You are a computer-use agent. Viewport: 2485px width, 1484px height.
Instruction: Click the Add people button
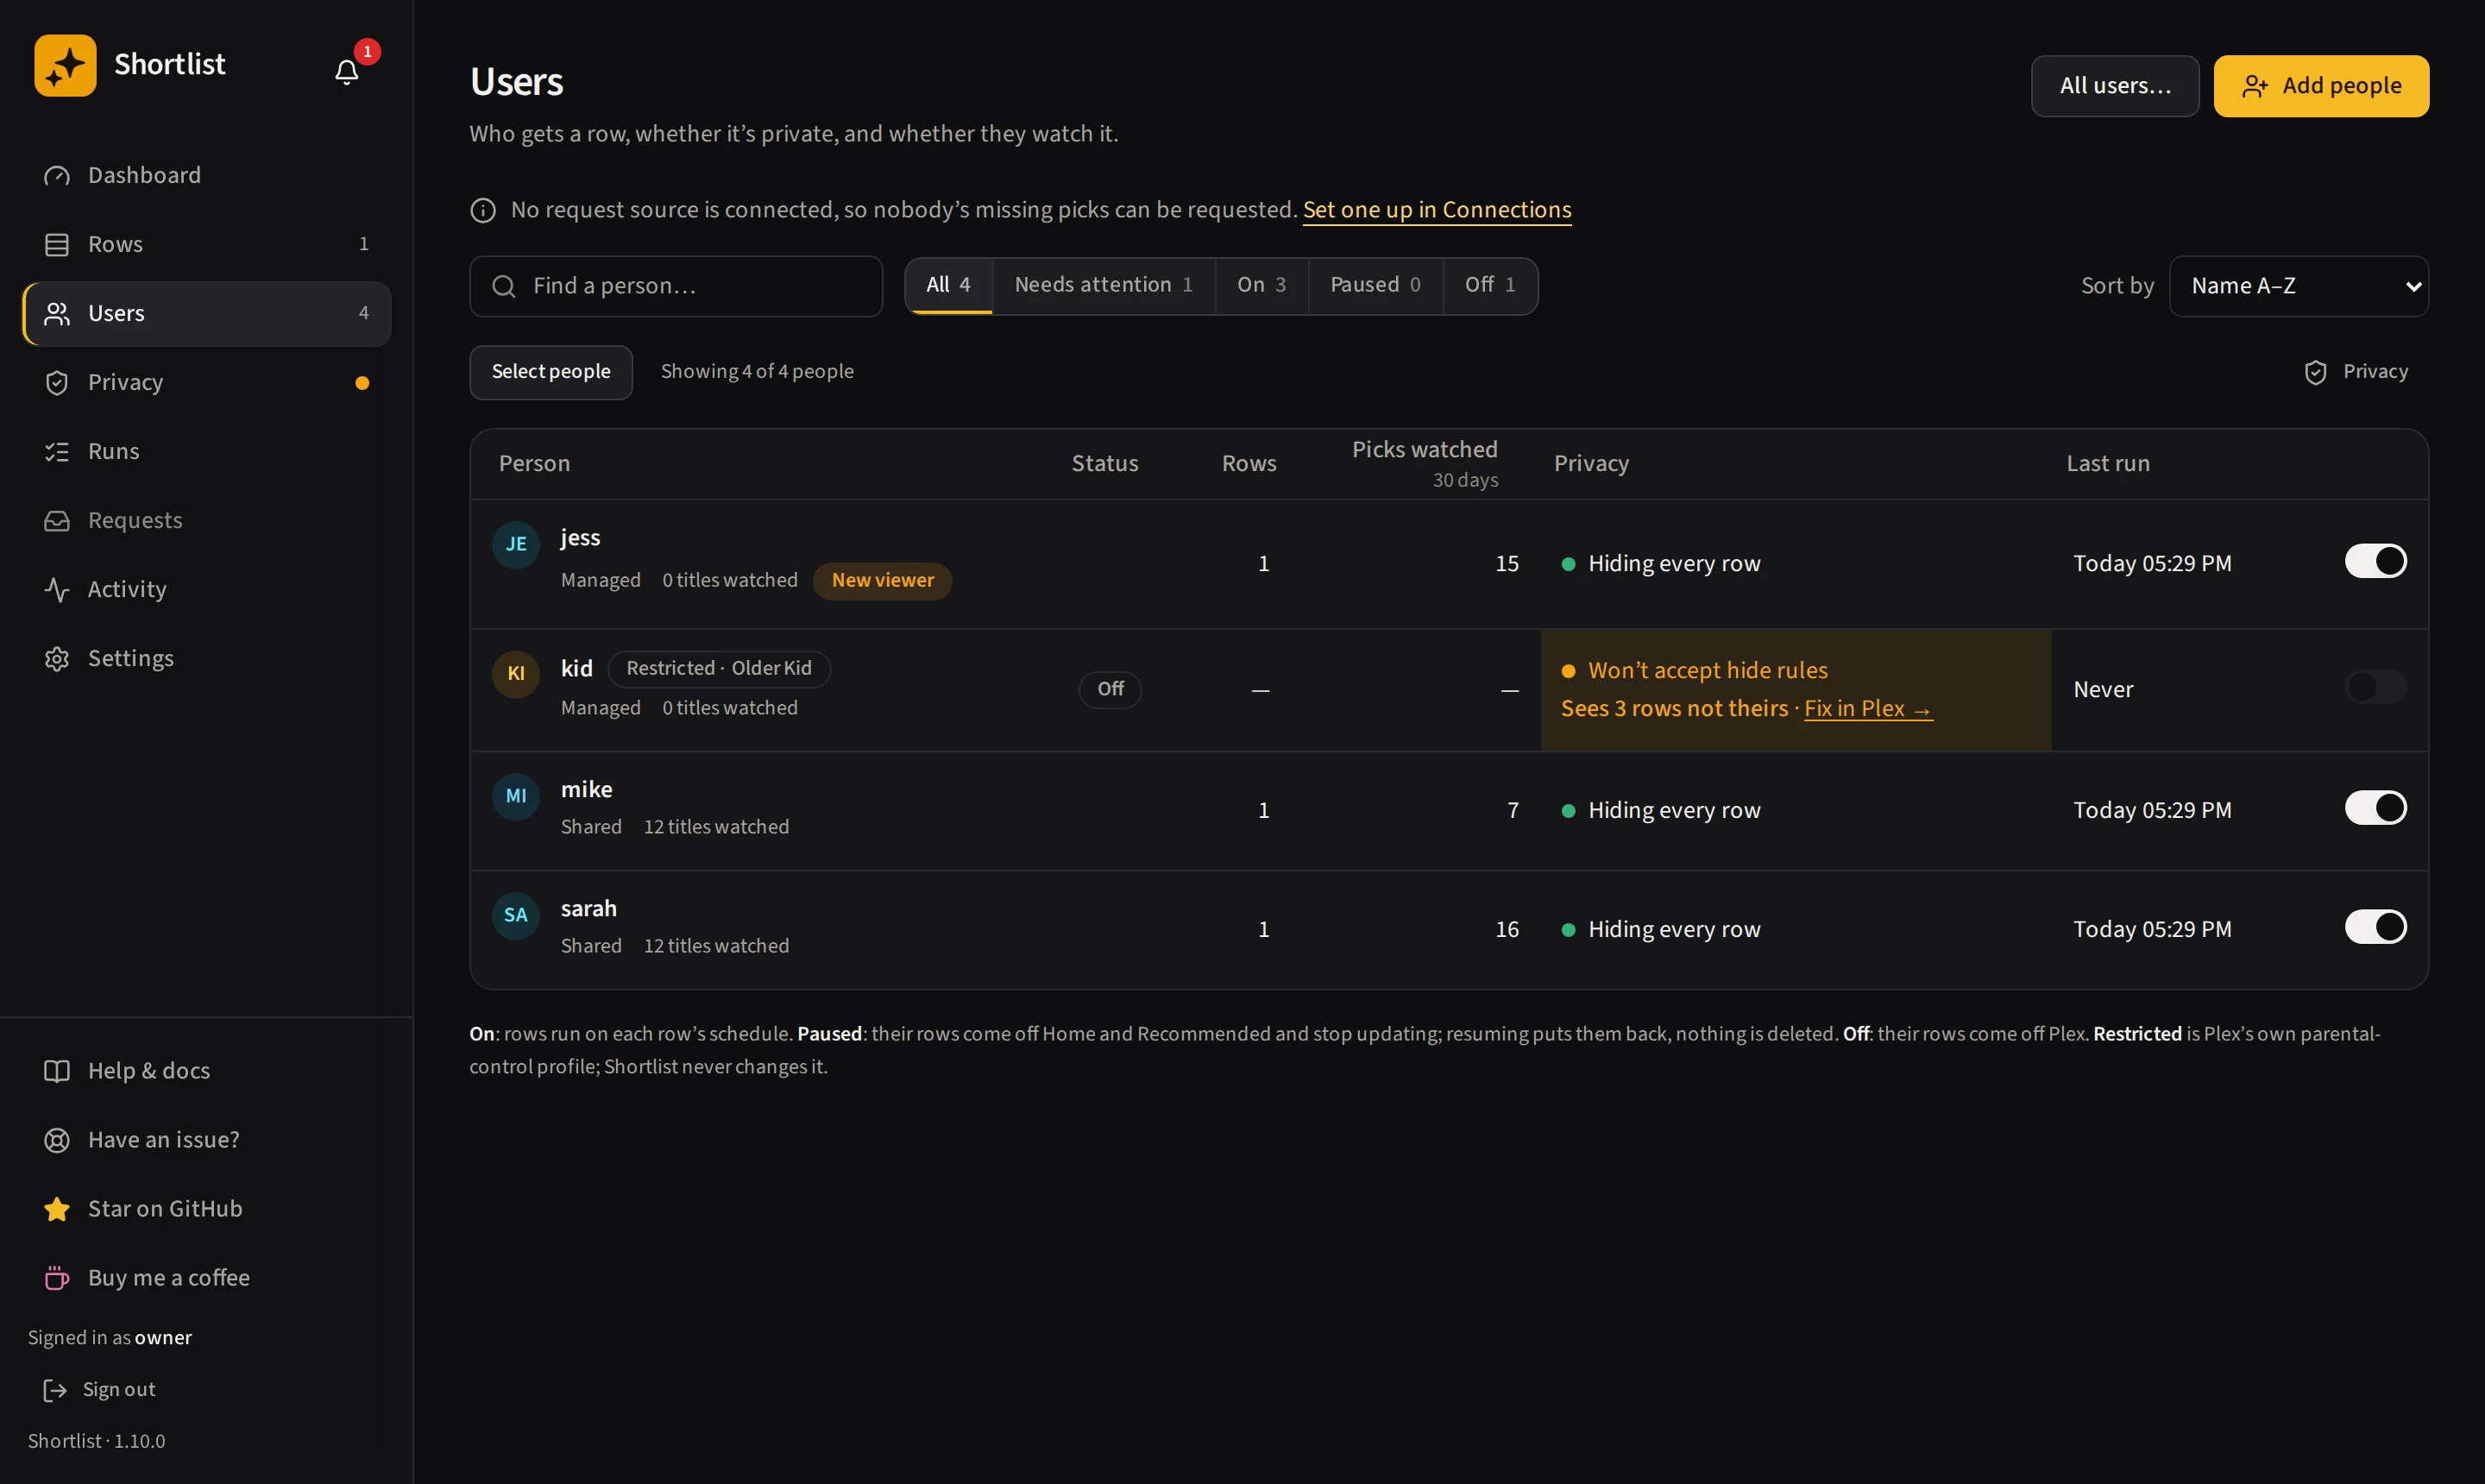(x=2320, y=86)
